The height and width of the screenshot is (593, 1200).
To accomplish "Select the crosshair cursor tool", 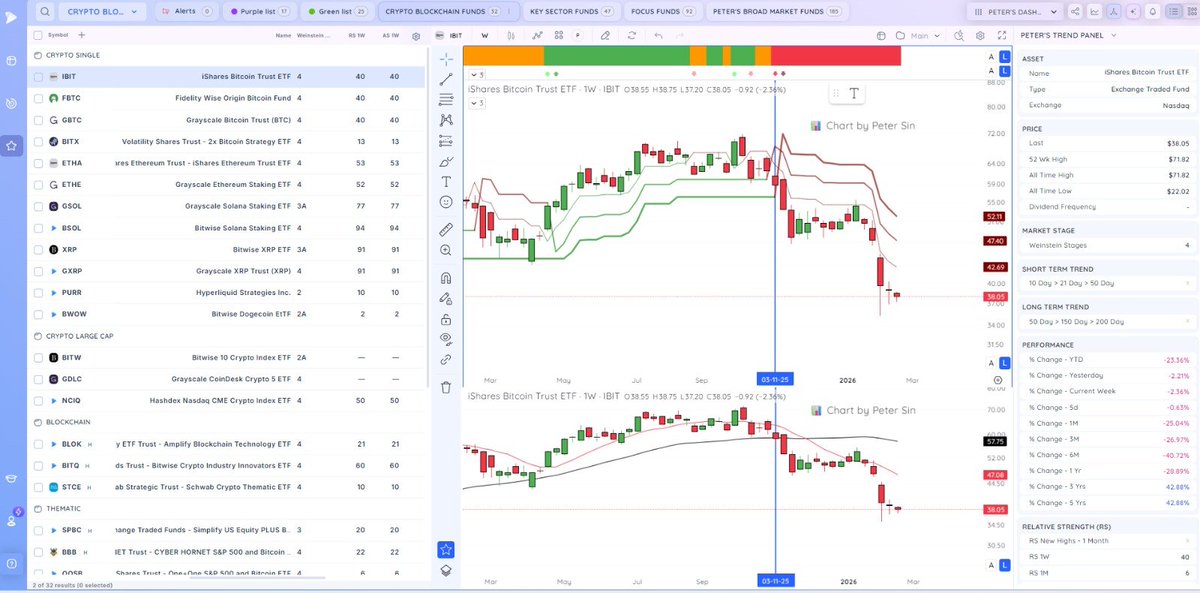I will point(446,59).
